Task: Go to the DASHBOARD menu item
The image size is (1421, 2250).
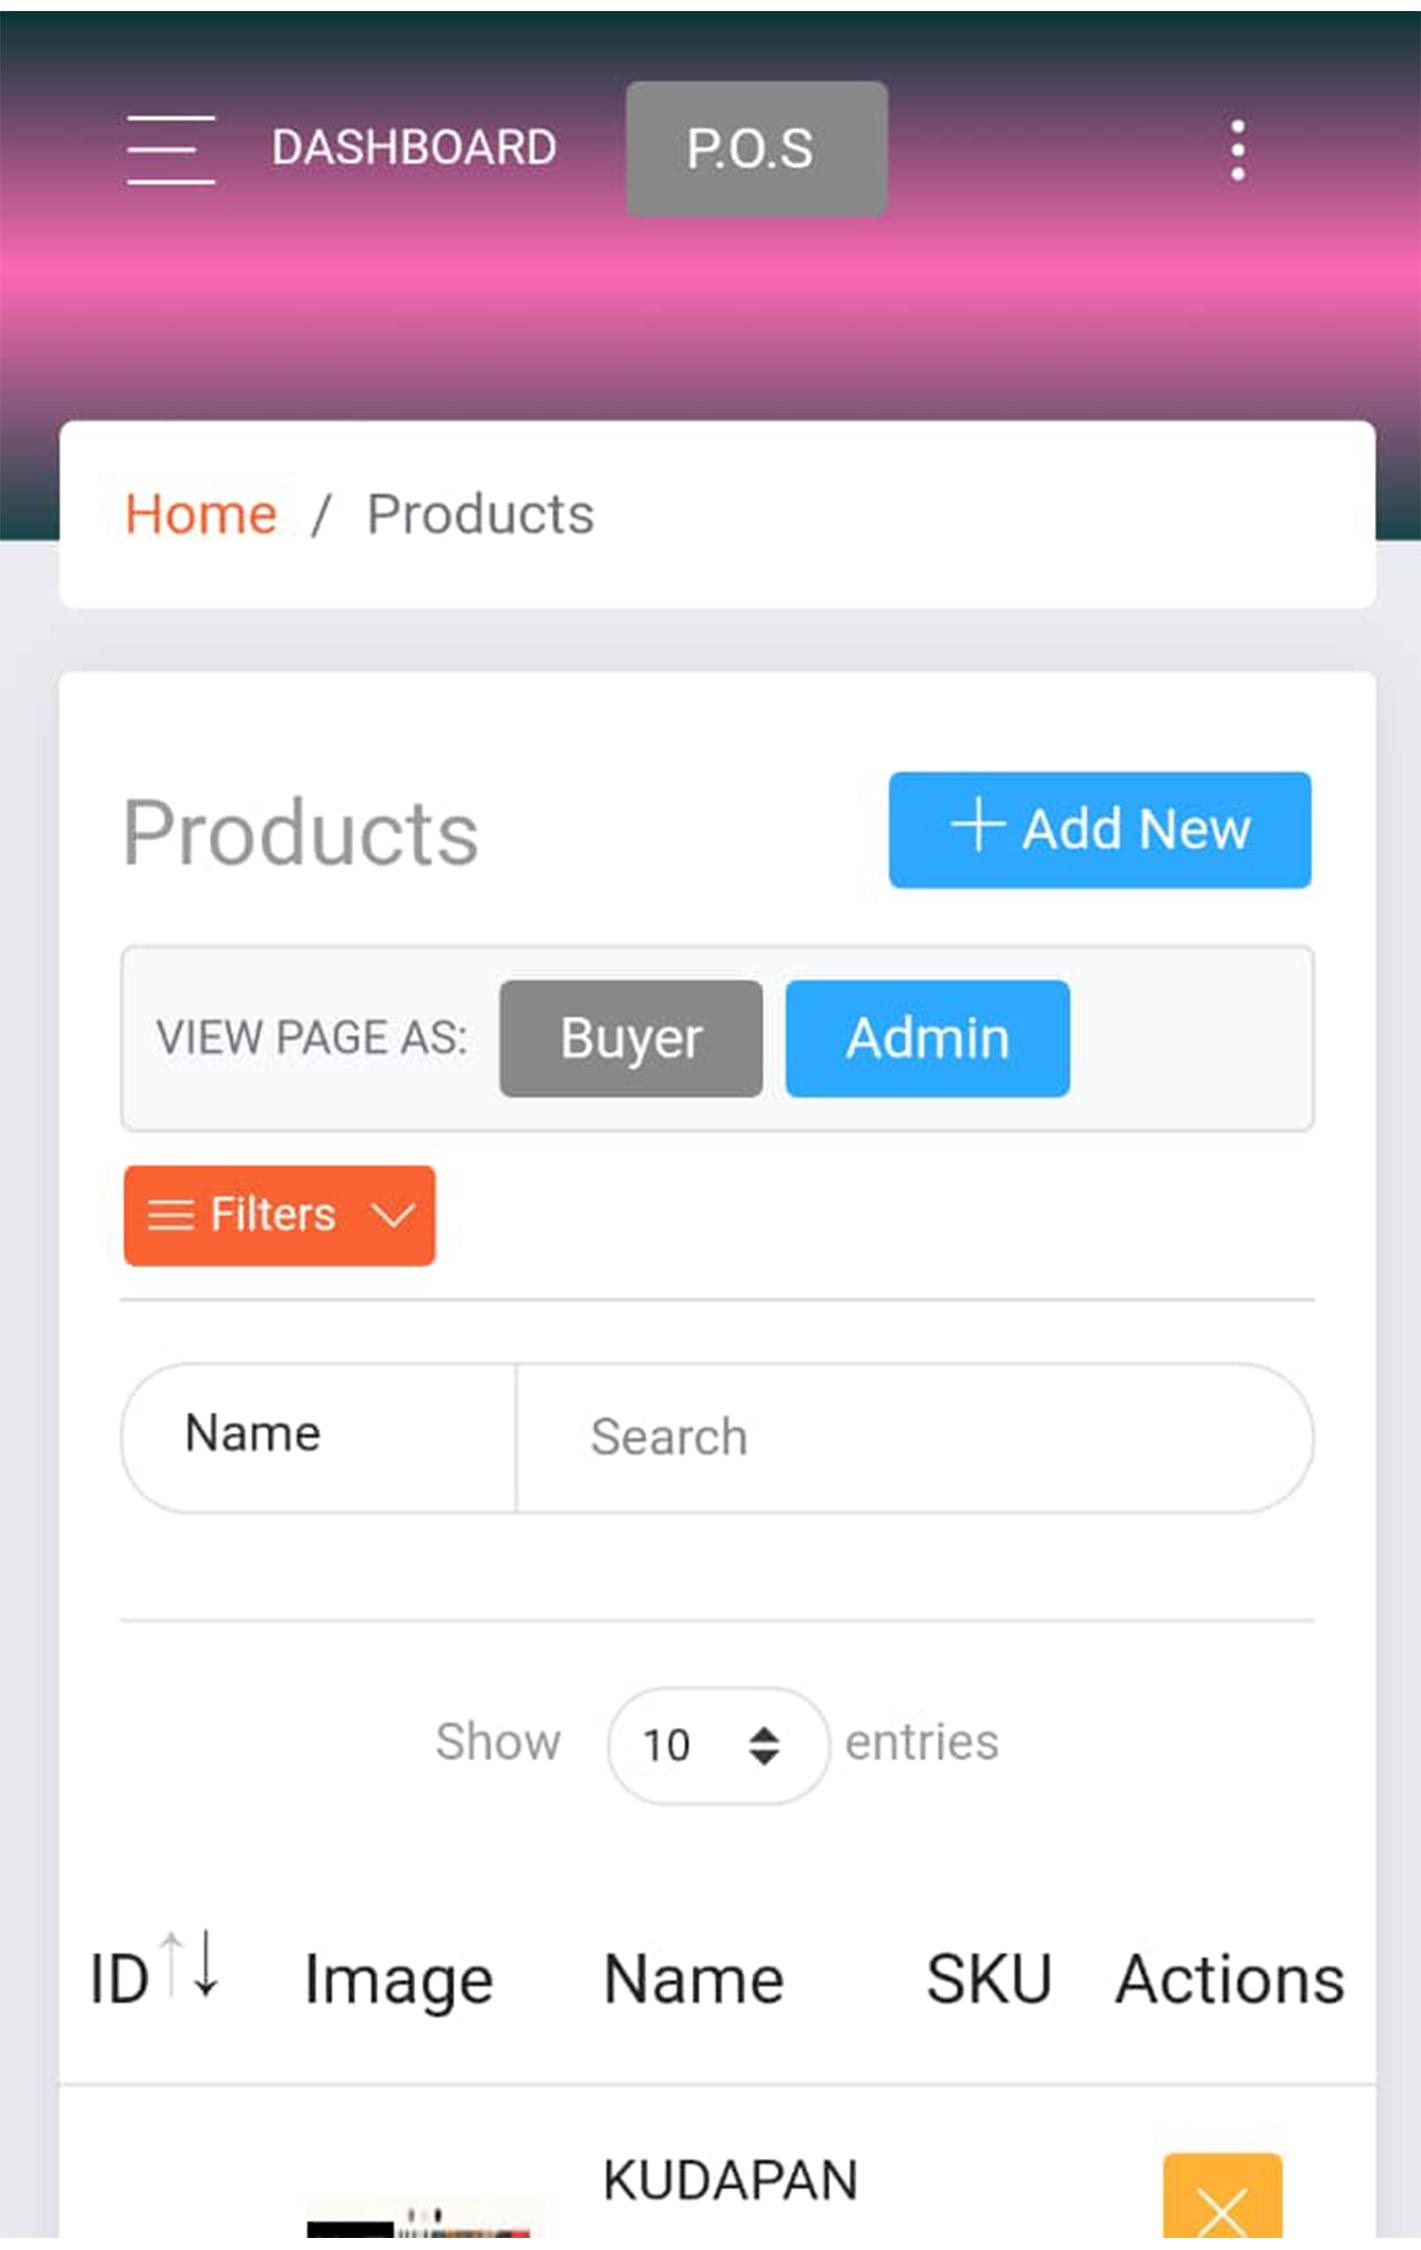Action: click(x=414, y=148)
